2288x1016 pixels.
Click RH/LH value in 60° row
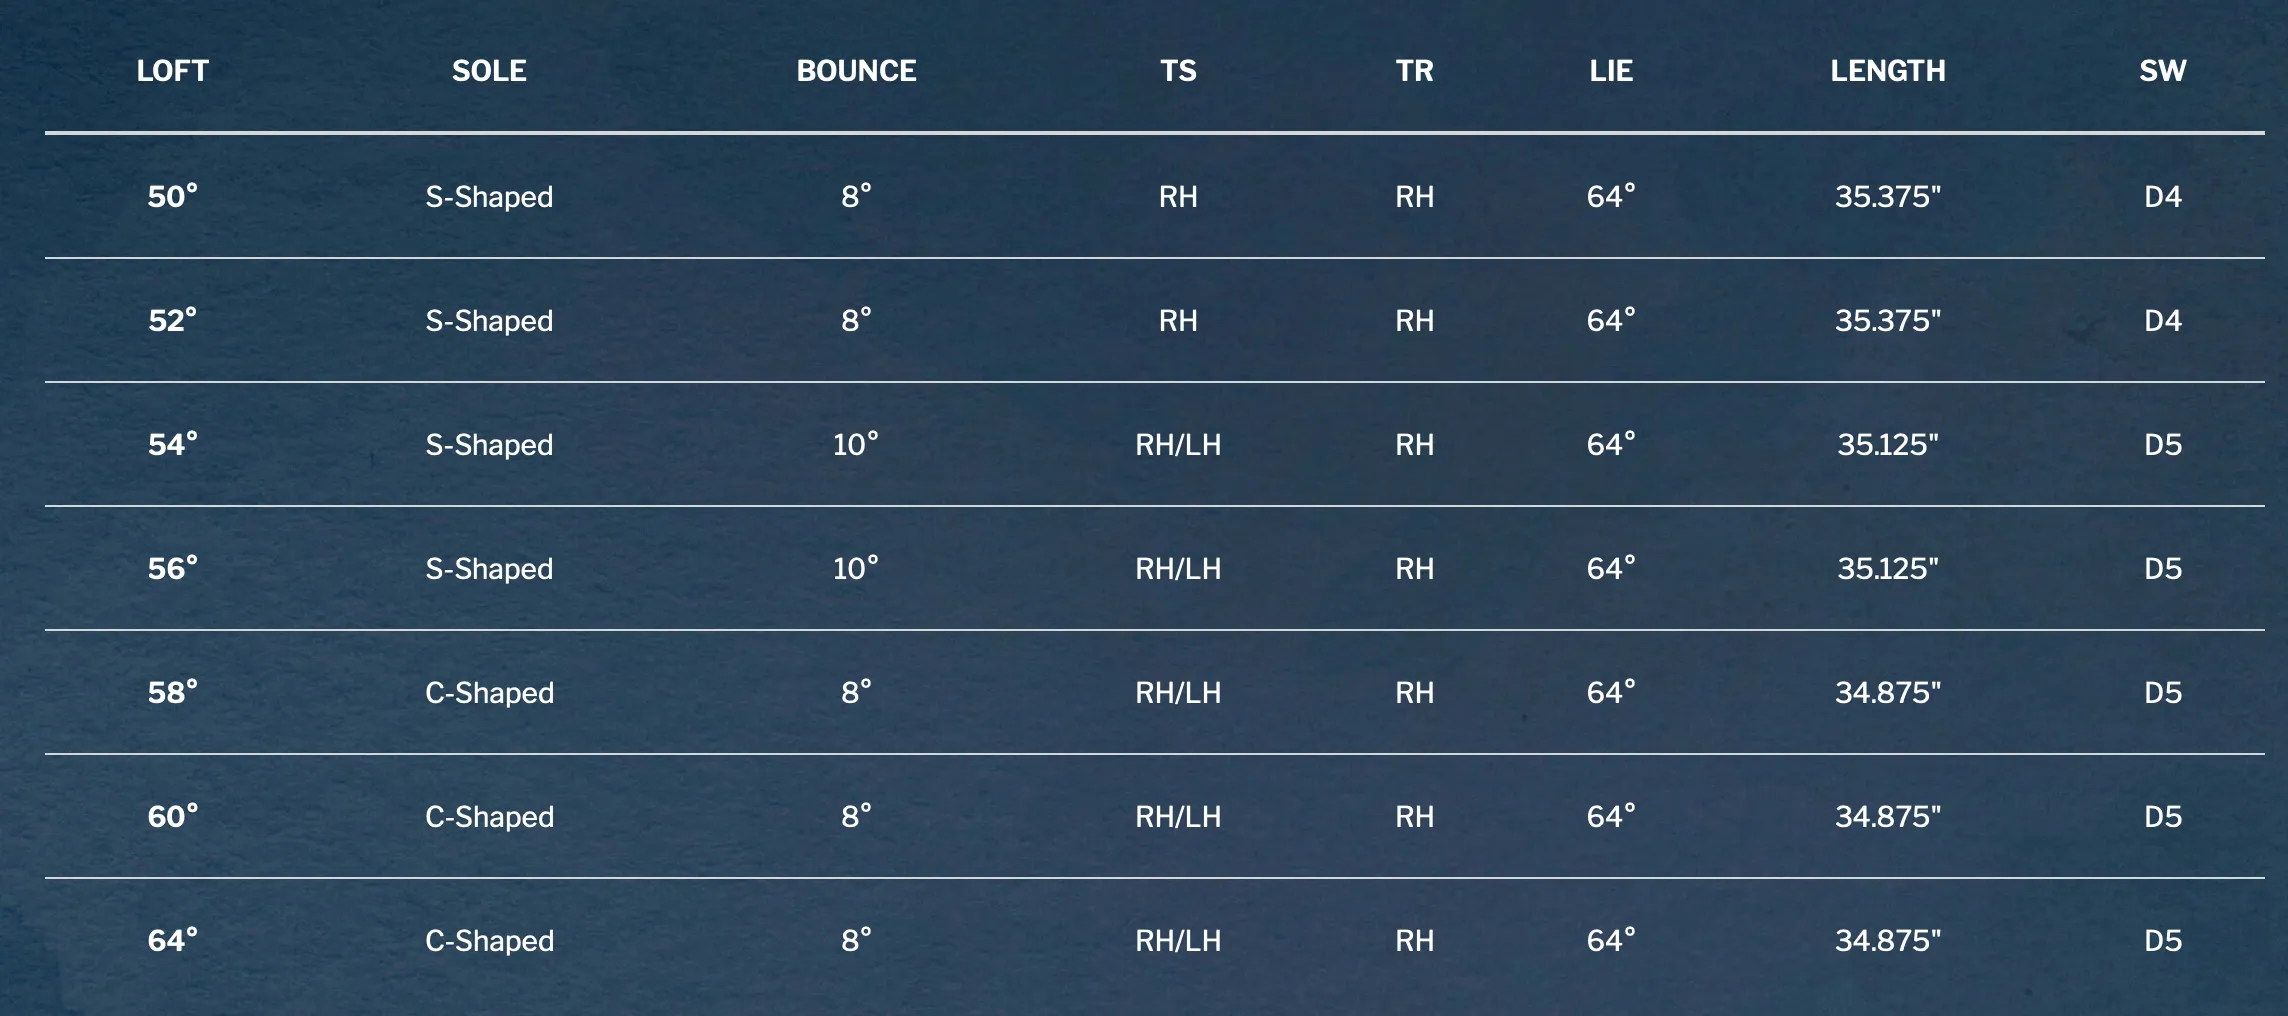[1178, 817]
